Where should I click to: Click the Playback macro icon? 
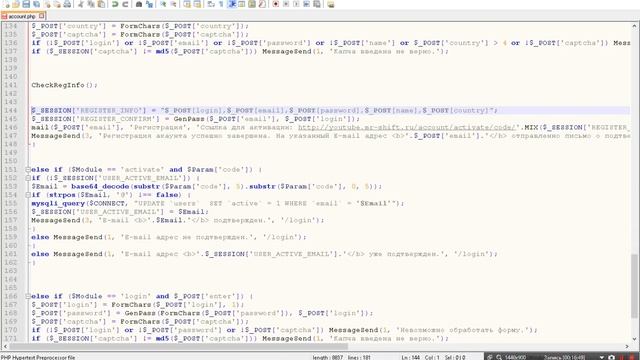click(x=296, y=4)
